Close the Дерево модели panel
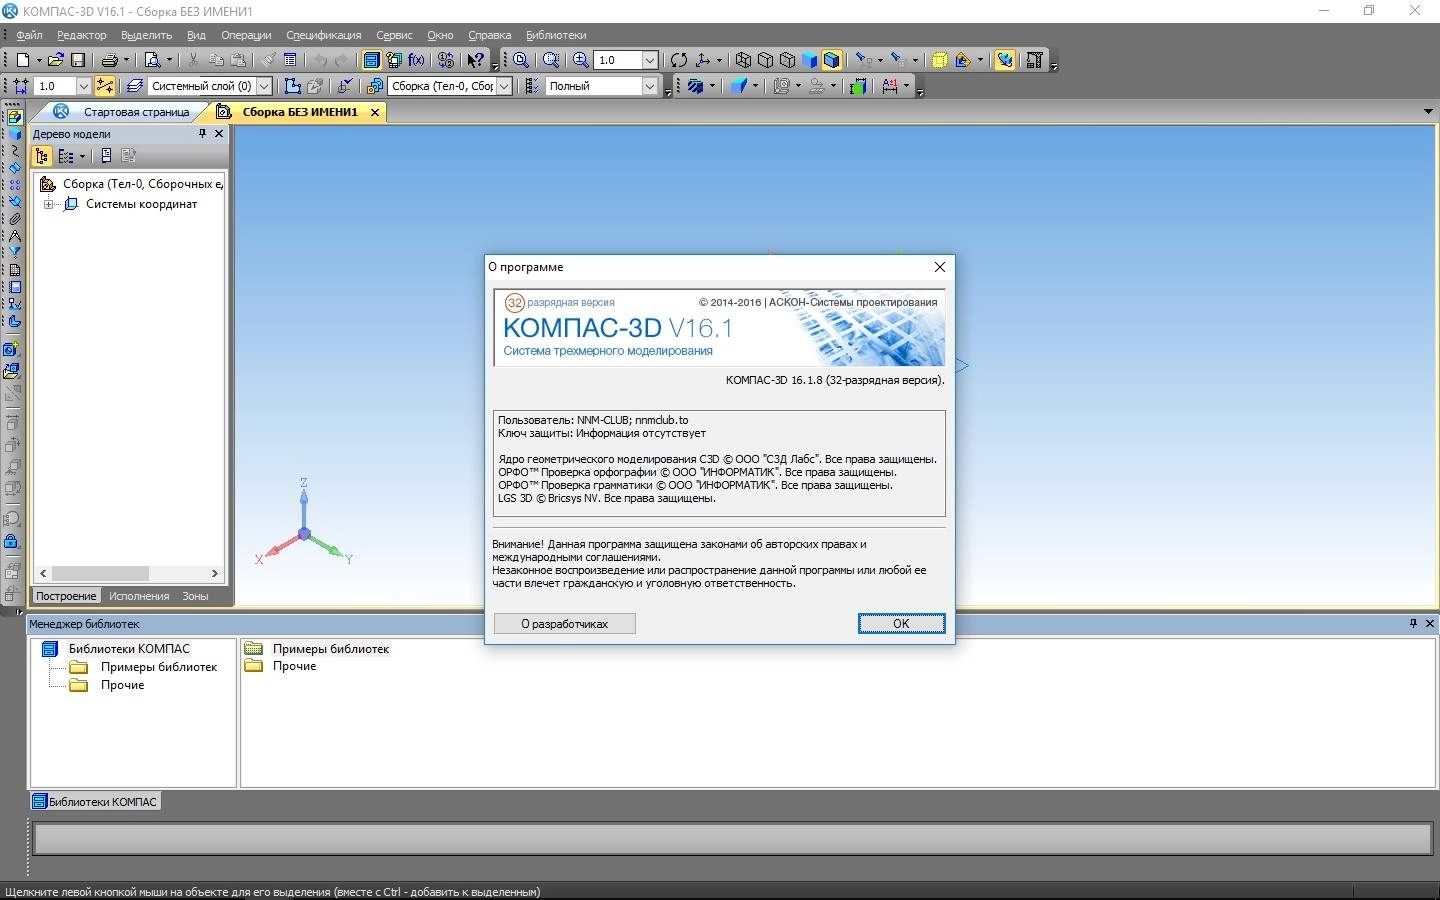1440x900 pixels. [x=219, y=133]
